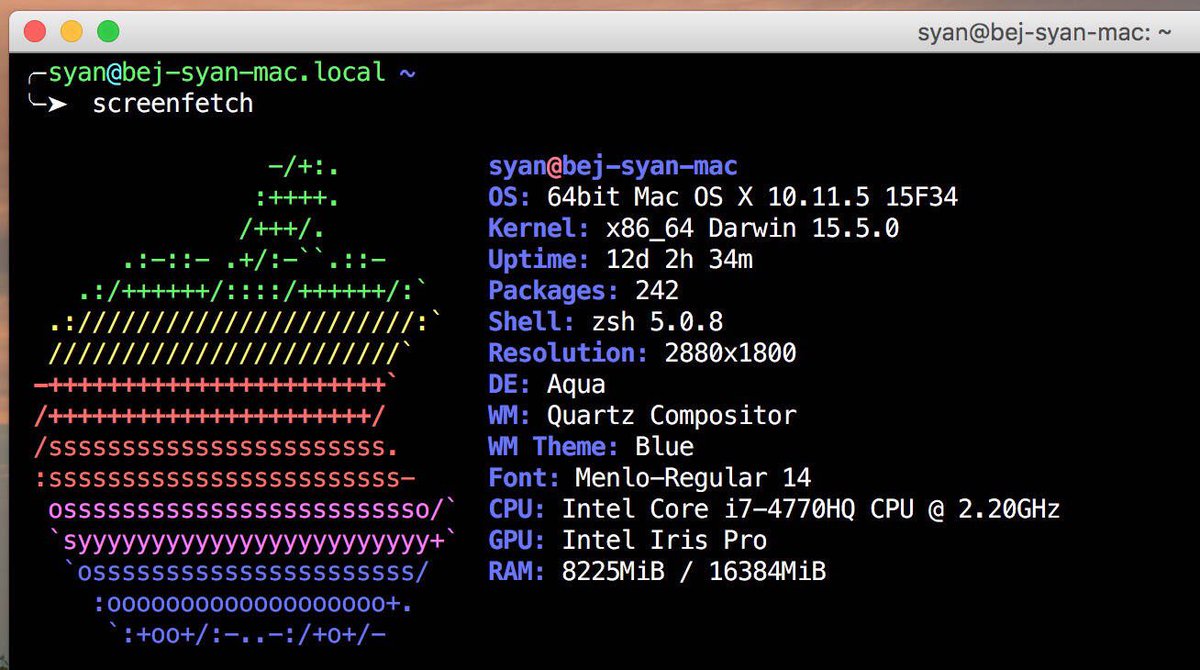Viewport: 1200px width, 670px height.
Task: Select the WM value Quartz Compositor
Action: [x=671, y=415]
